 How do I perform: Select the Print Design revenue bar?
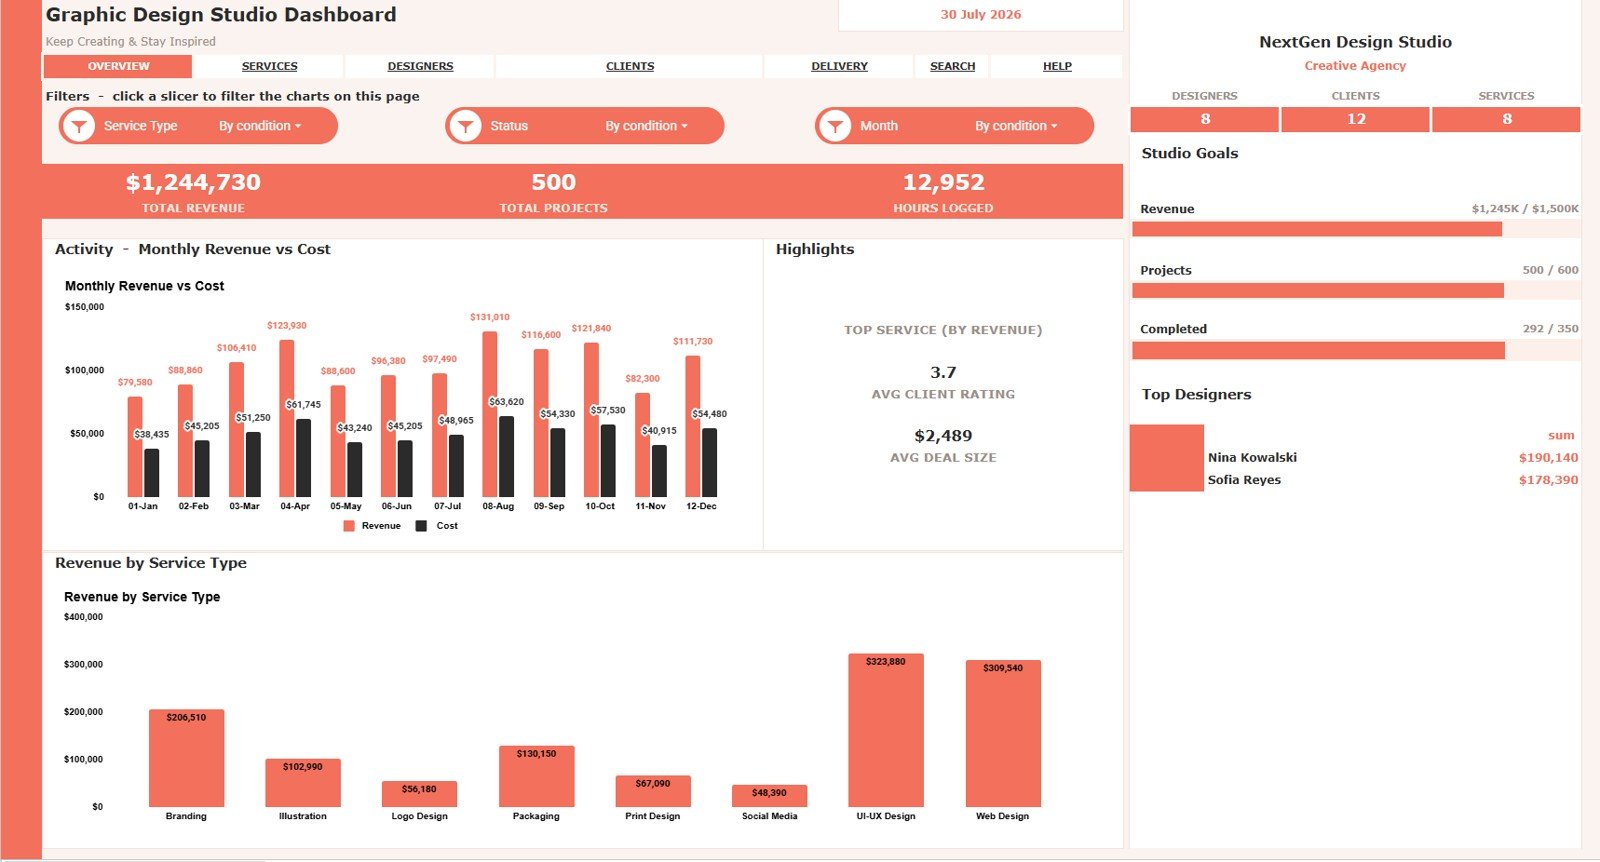tap(653, 791)
